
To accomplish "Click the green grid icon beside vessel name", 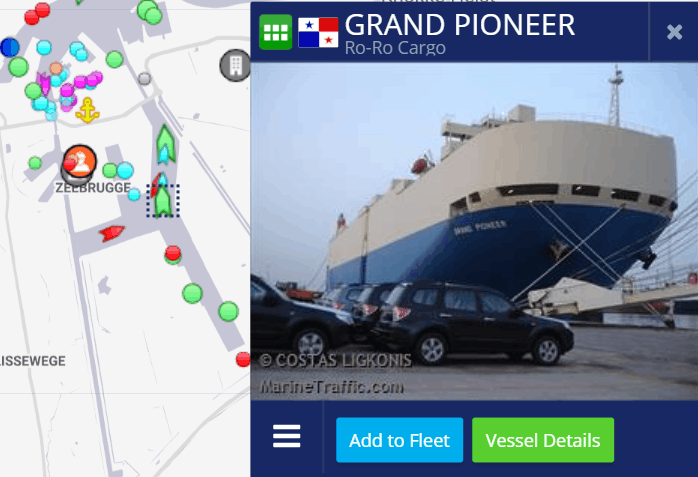I will tap(276, 32).
